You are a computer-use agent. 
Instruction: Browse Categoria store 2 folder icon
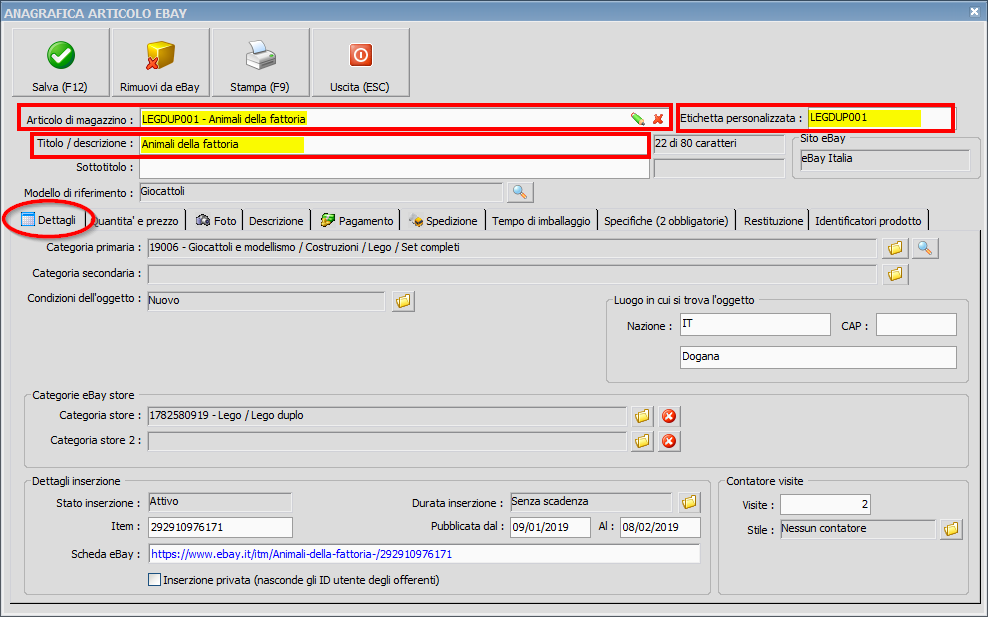pos(642,441)
